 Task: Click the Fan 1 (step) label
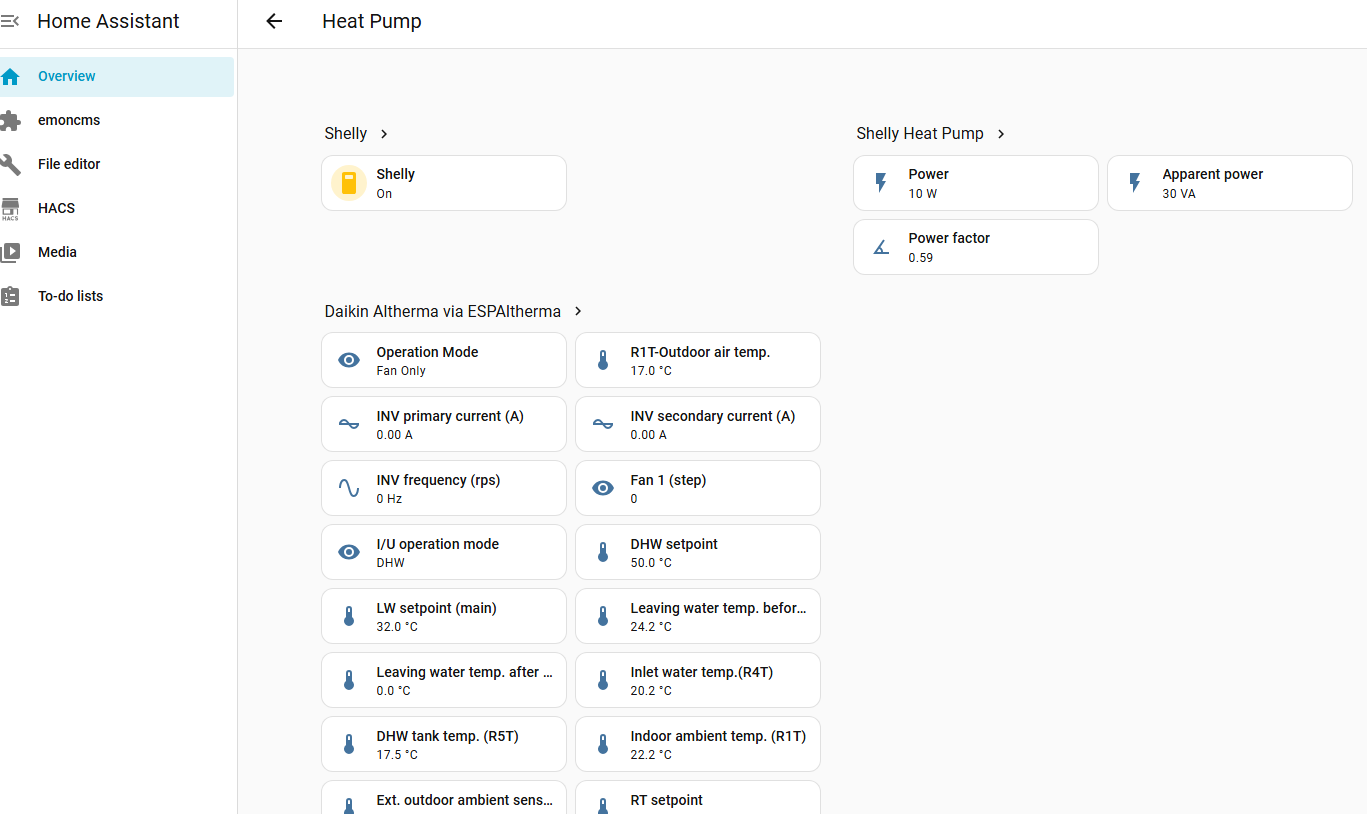pos(668,480)
